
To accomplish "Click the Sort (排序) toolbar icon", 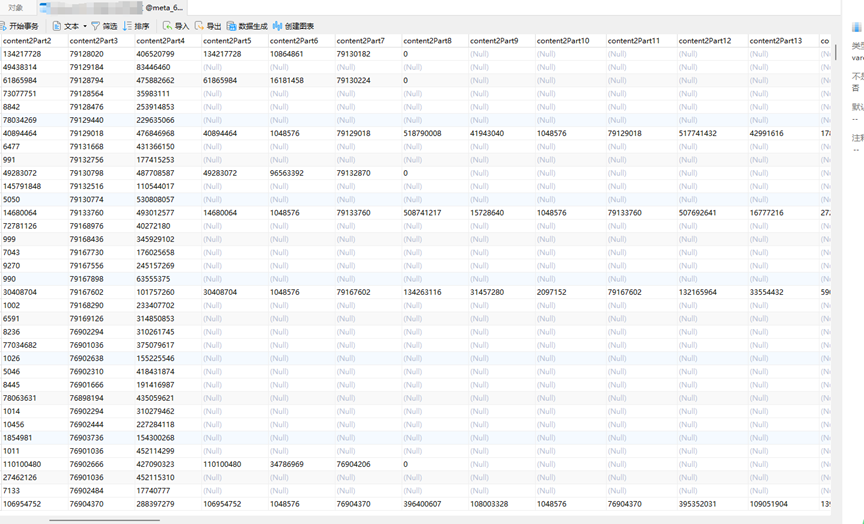I will pyautogui.click(x=136, y=26).
